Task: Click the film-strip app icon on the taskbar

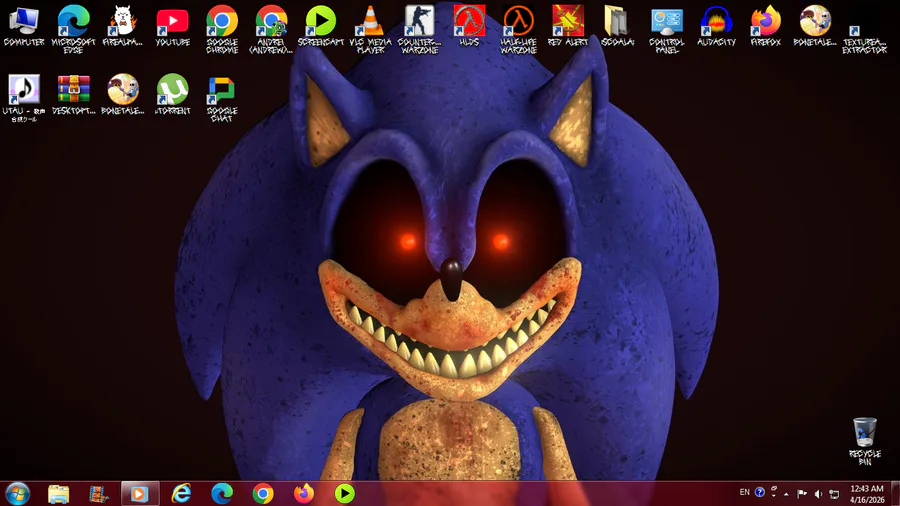Action: pos(99,494)
